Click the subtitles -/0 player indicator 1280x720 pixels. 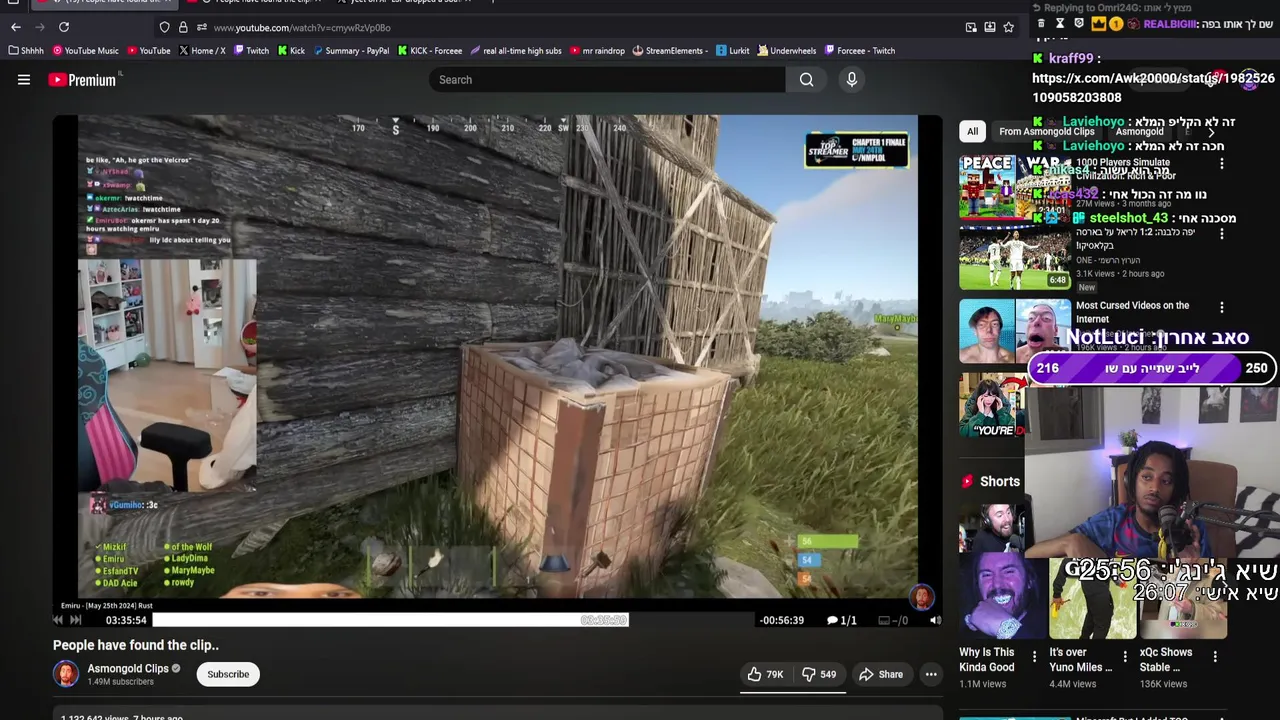click(x=893, y=620)
